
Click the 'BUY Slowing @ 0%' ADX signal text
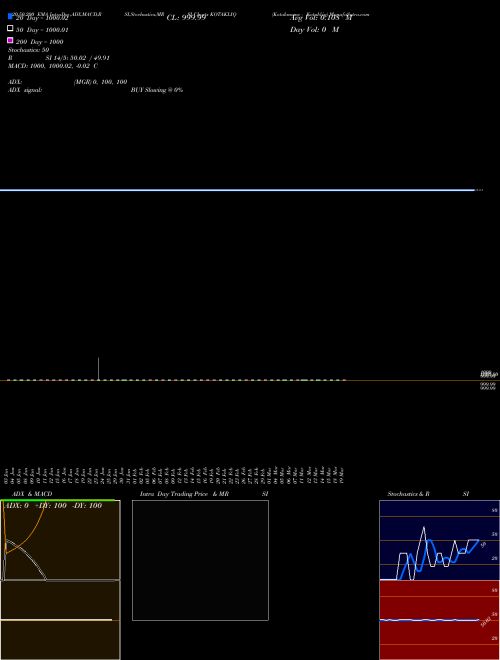tap(157, 90)
